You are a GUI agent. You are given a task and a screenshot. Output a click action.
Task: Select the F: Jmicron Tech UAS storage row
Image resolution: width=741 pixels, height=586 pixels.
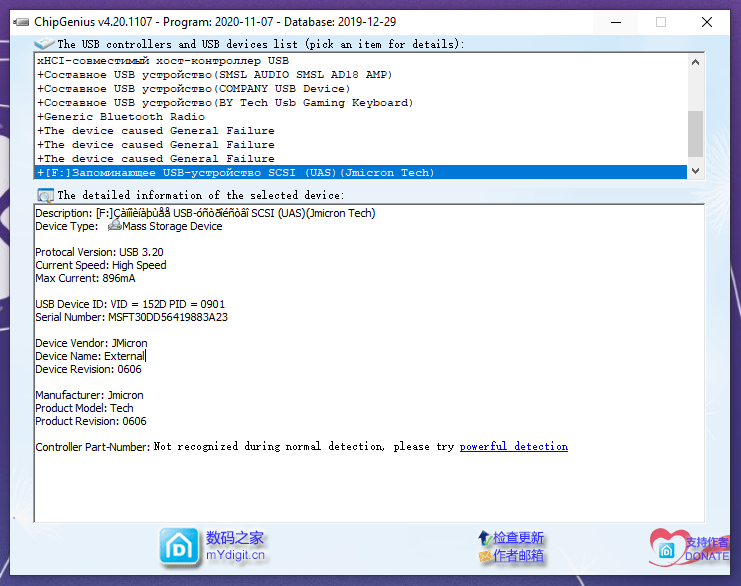361,172
